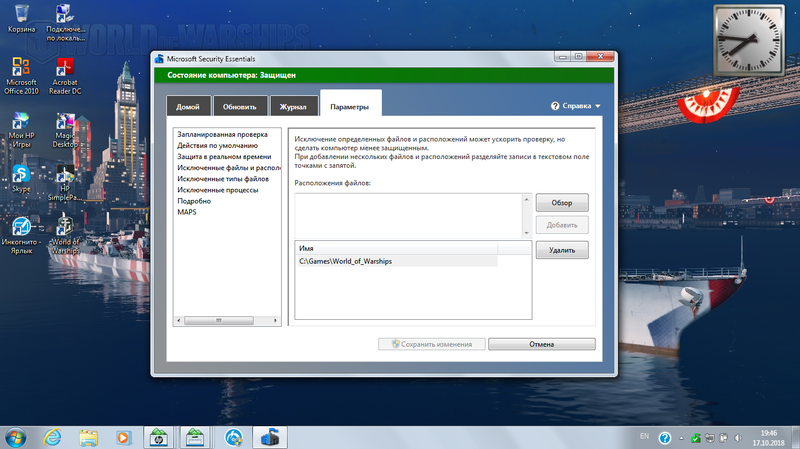Open the Windows Start menu
Viewport: 800px width, 449px height.
click(15, 438)
